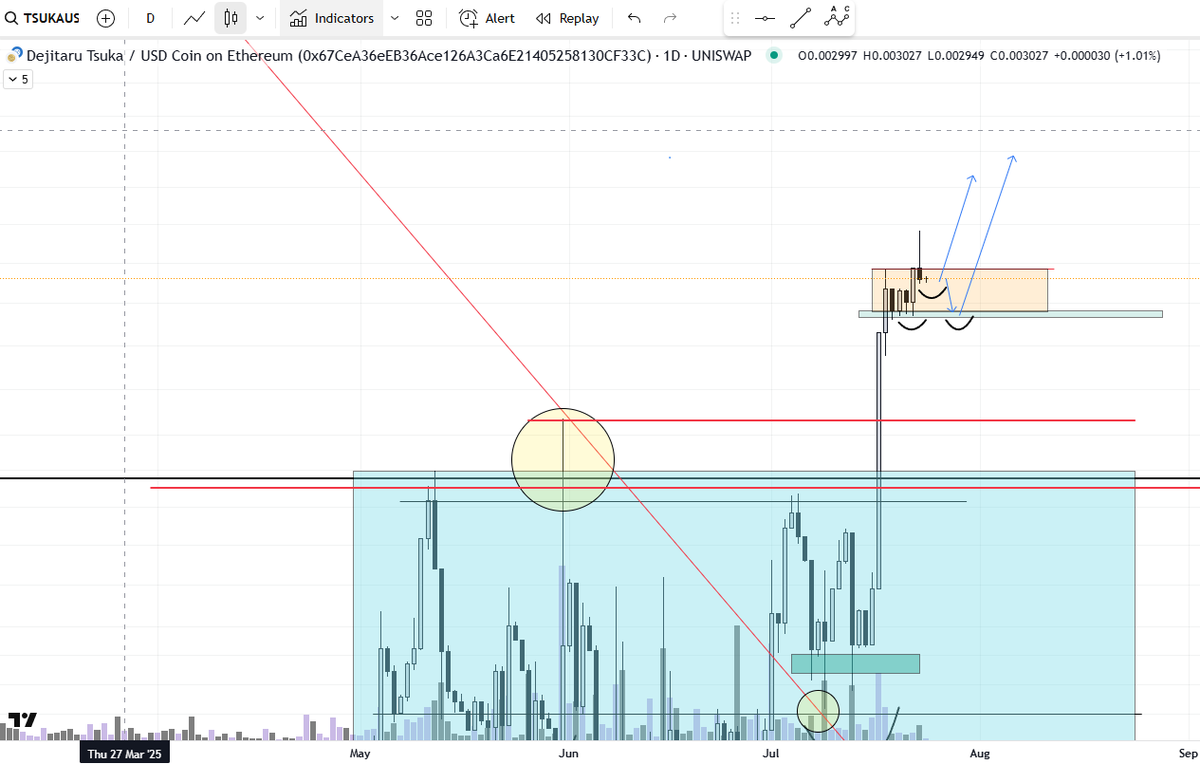Open the TSUKAUS symbol search

pyautogui.click(x=44, y=18)
